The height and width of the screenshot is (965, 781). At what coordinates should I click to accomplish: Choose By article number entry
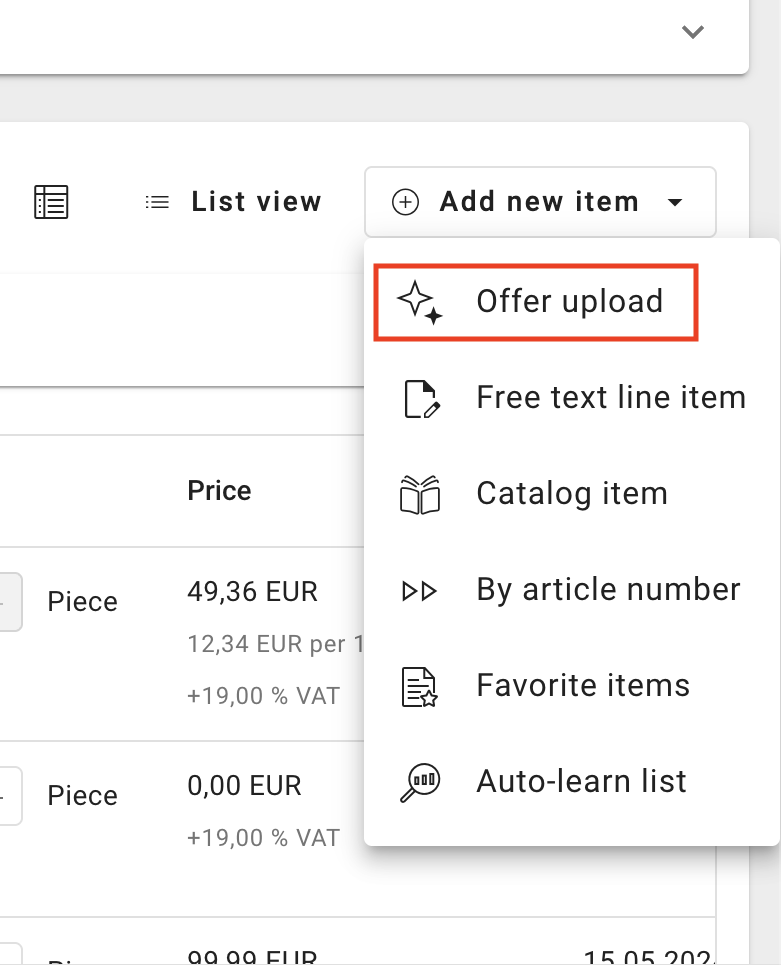pyautogui.click(x=608, y=590)
